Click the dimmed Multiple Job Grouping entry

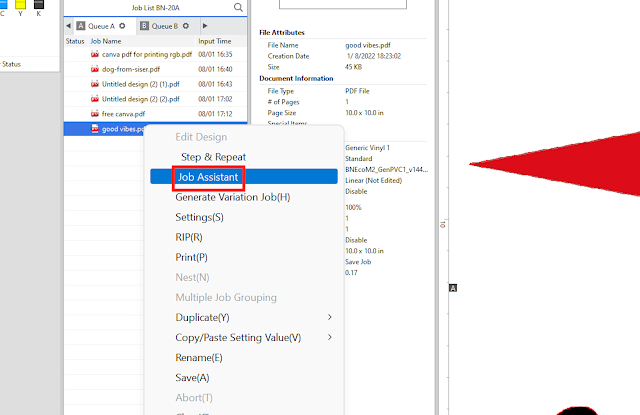[244, 297]
